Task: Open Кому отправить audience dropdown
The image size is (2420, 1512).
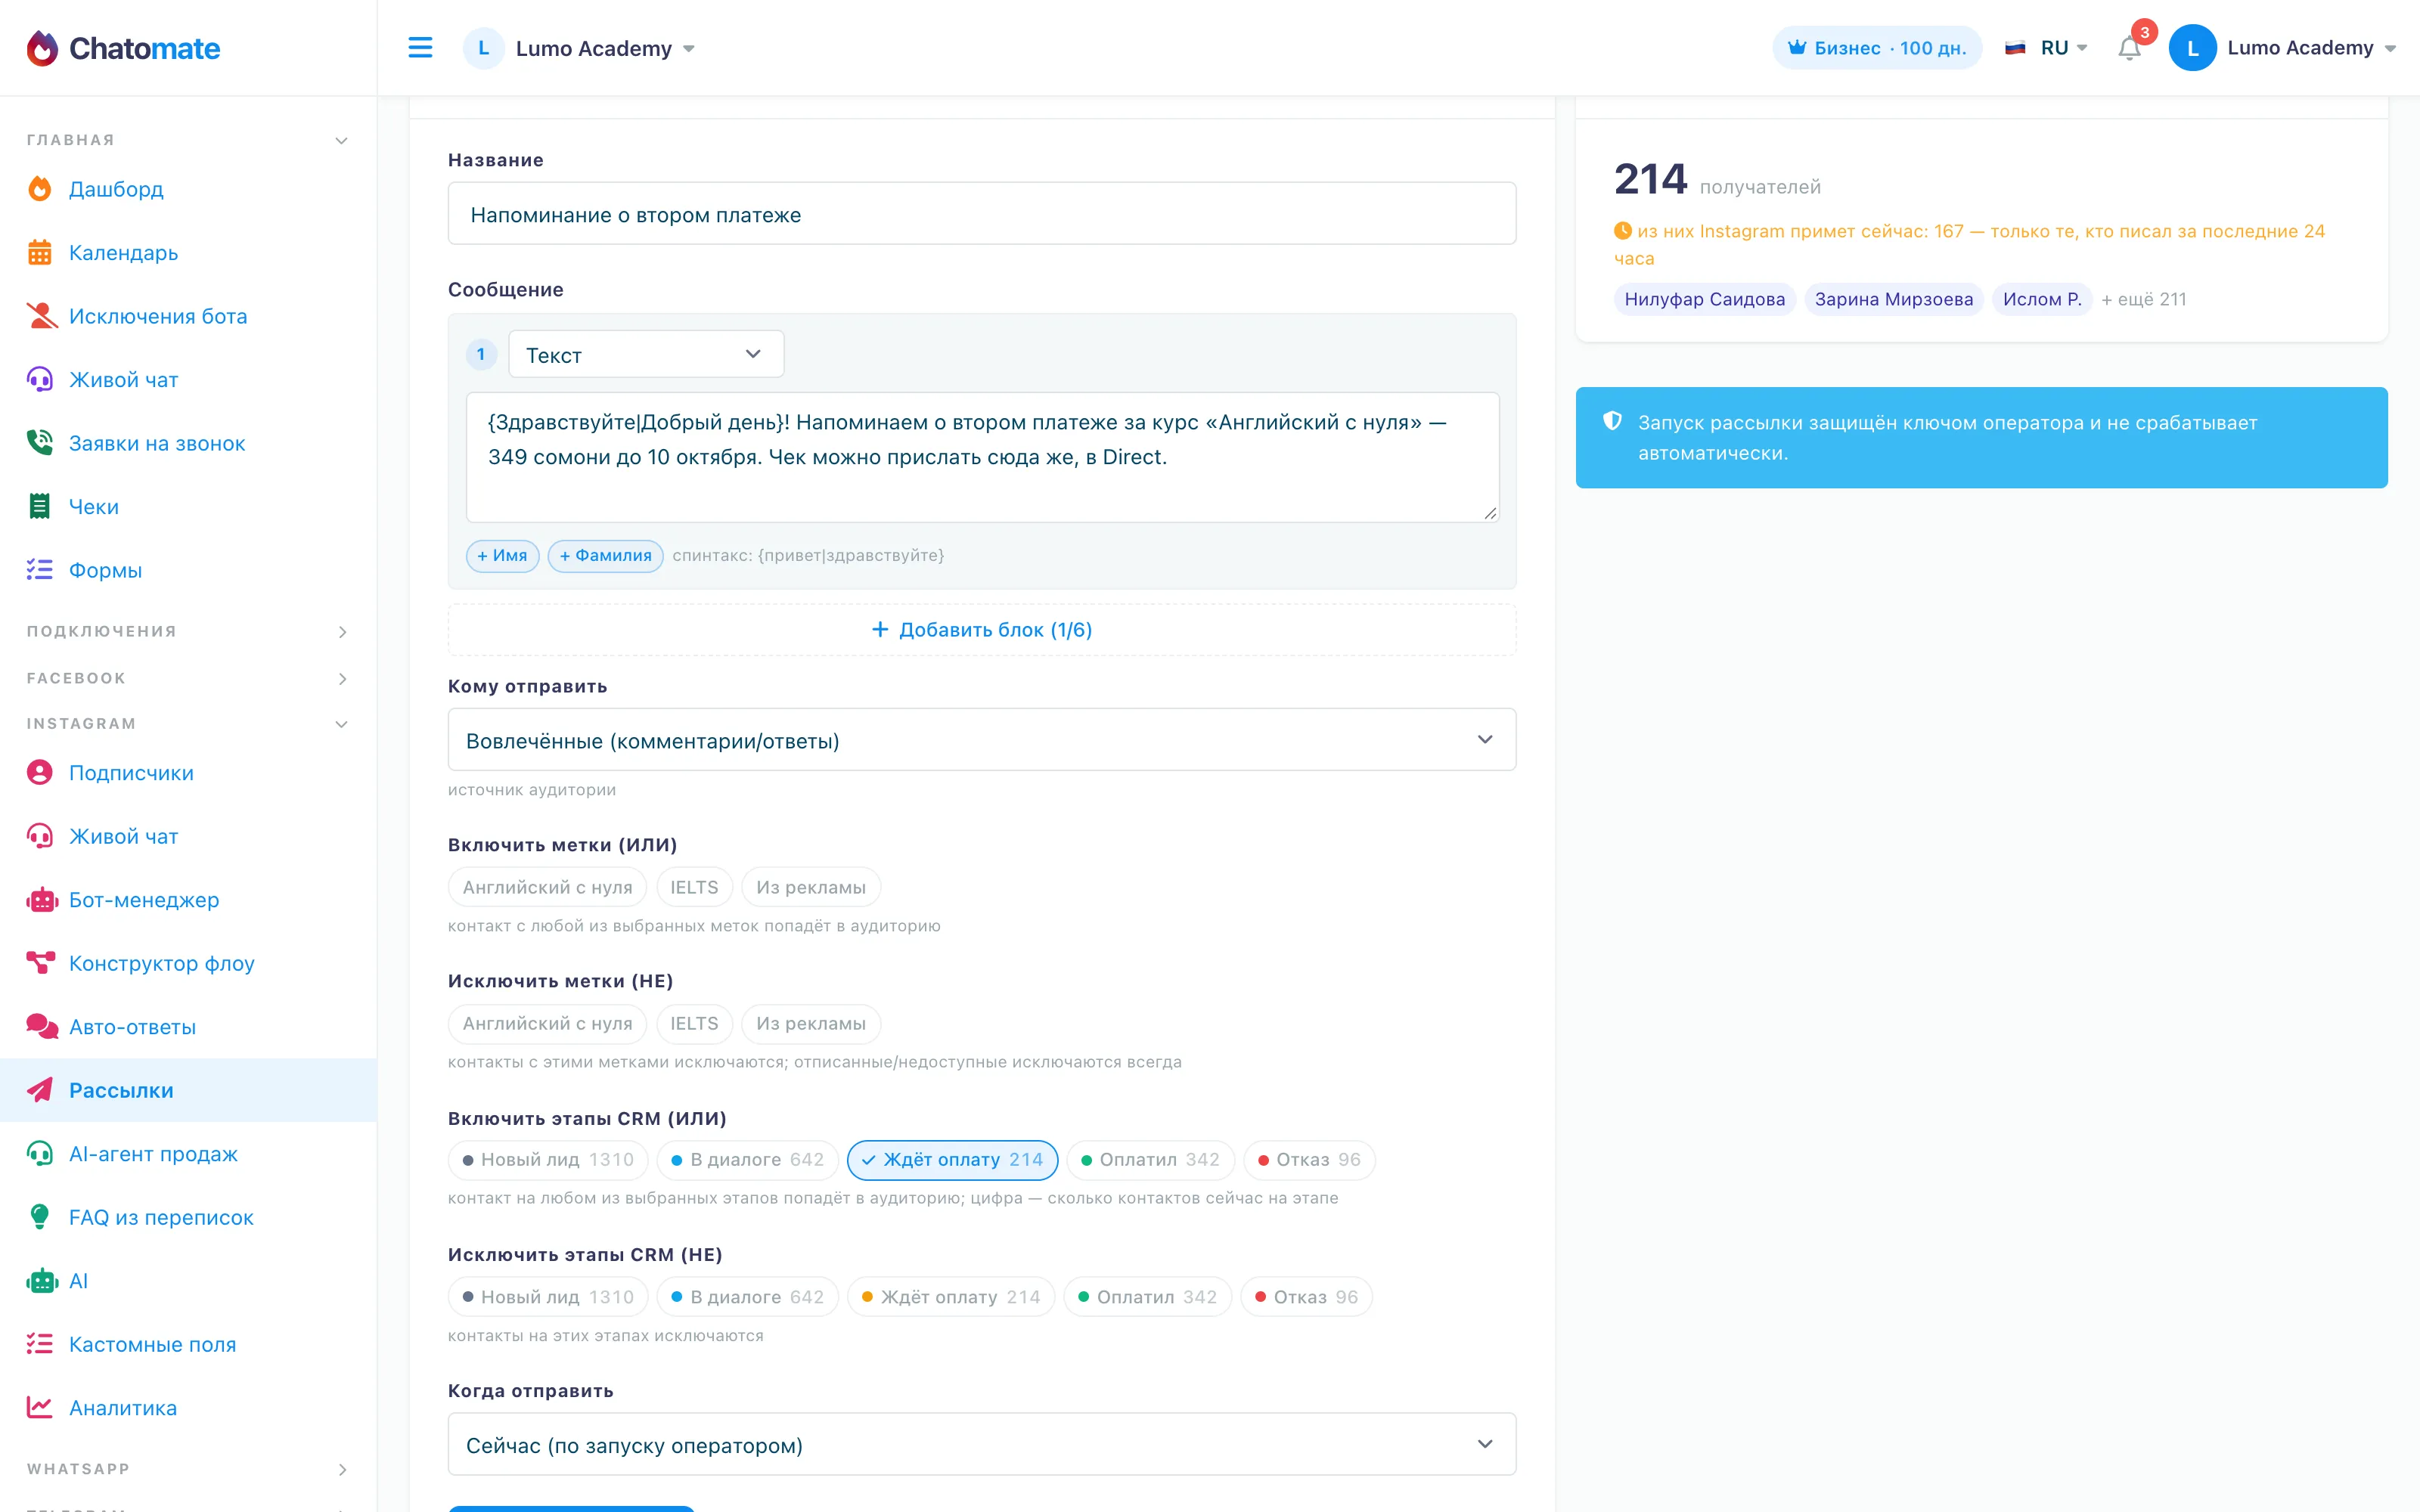Action: point(981,740)
